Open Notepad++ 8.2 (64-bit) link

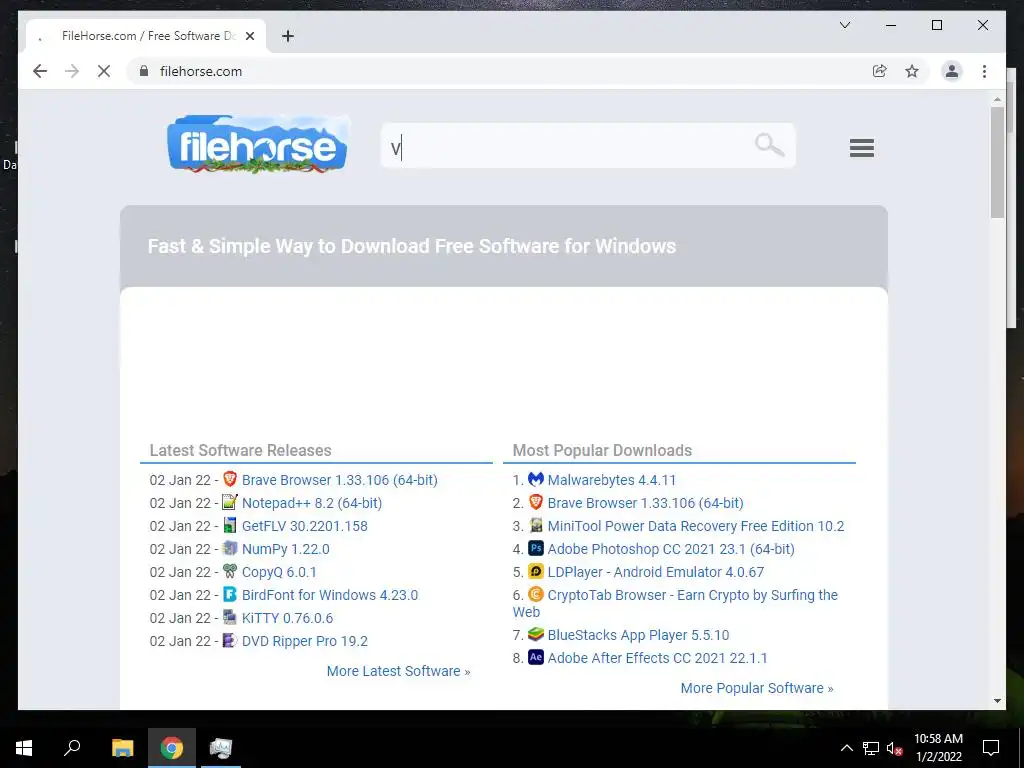pyautogui.click(x=312, y=503)
